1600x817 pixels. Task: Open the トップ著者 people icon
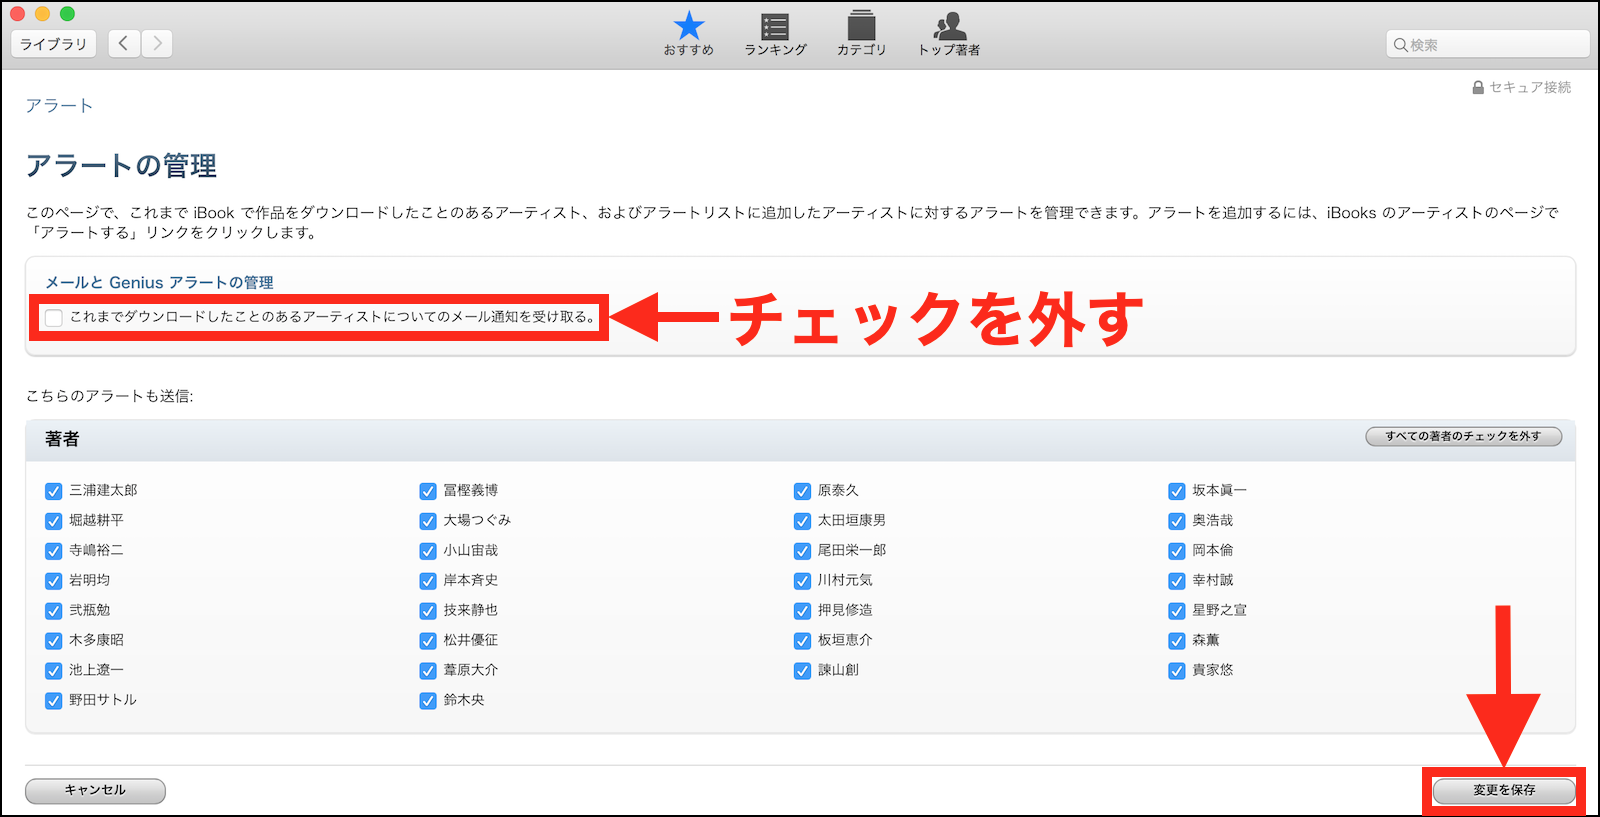coord(949,26)
